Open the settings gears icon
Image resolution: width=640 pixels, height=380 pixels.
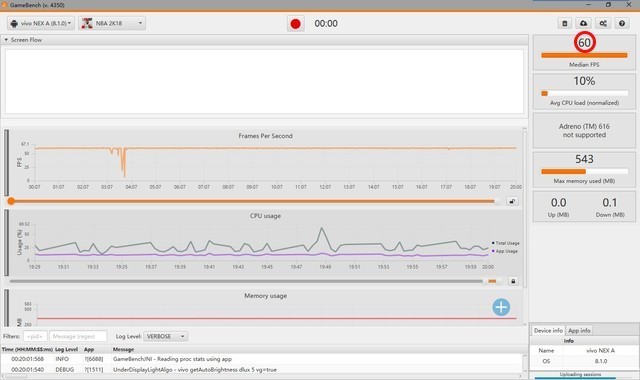pyautogui.click(x=603, y=24)
